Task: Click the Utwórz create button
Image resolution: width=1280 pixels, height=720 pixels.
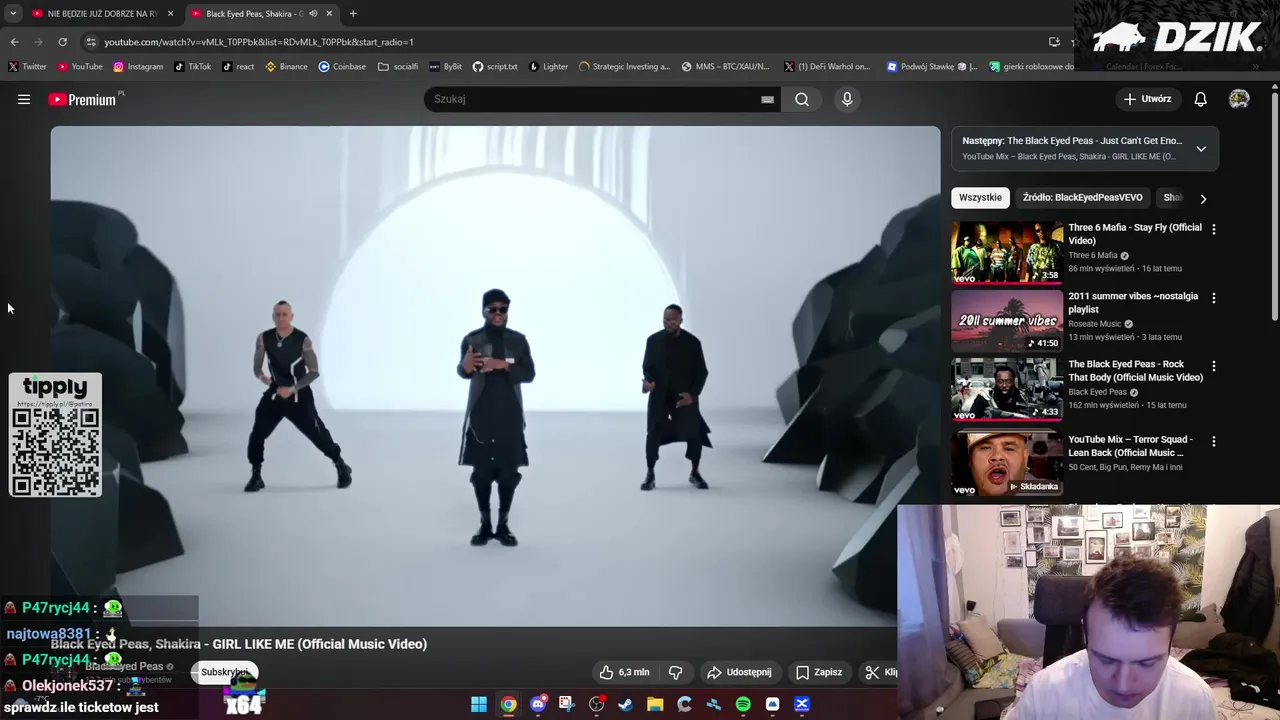Action: (x=1147, y=99)
